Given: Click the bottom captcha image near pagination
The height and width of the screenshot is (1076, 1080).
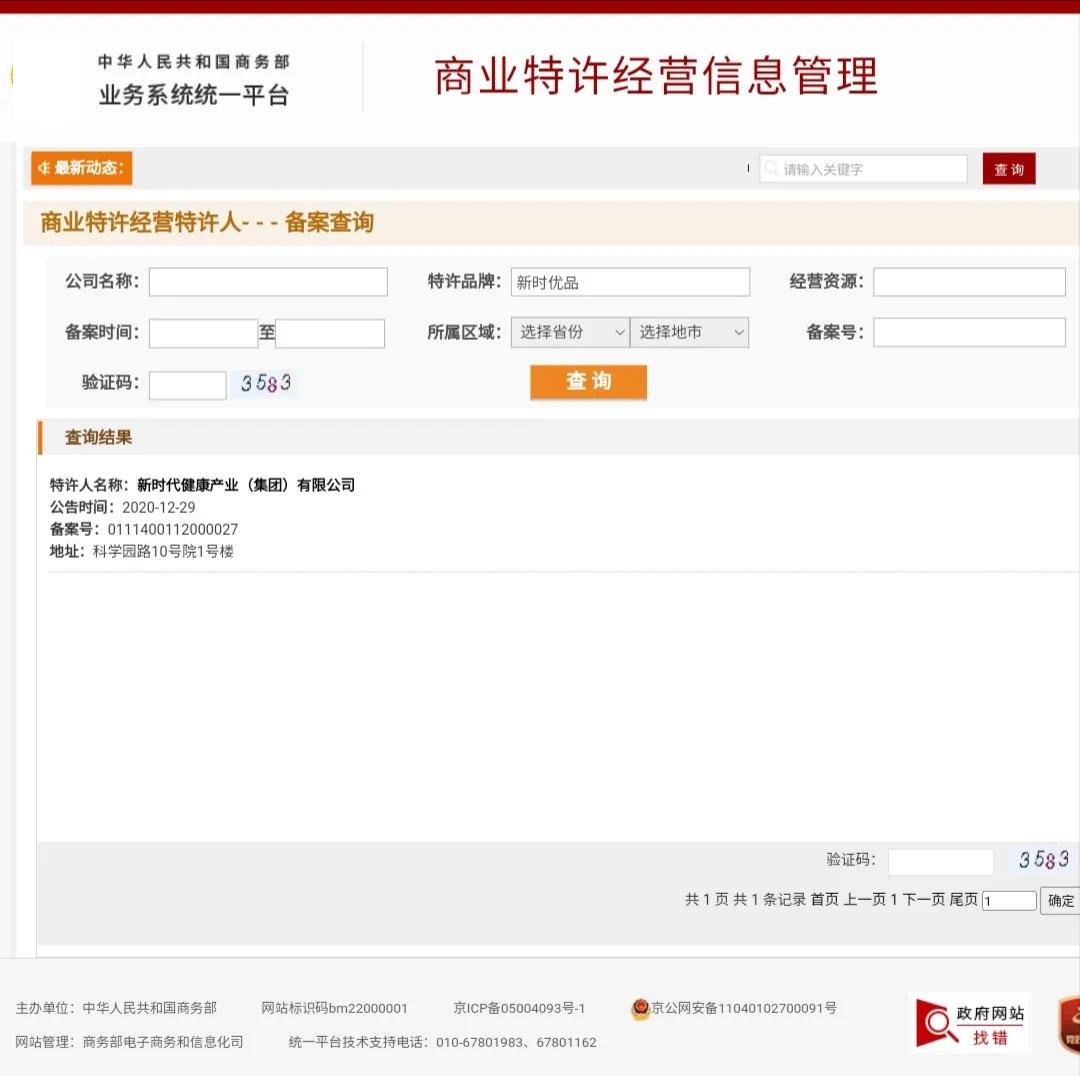Looking at the screenshot, I should [1043, 860].
